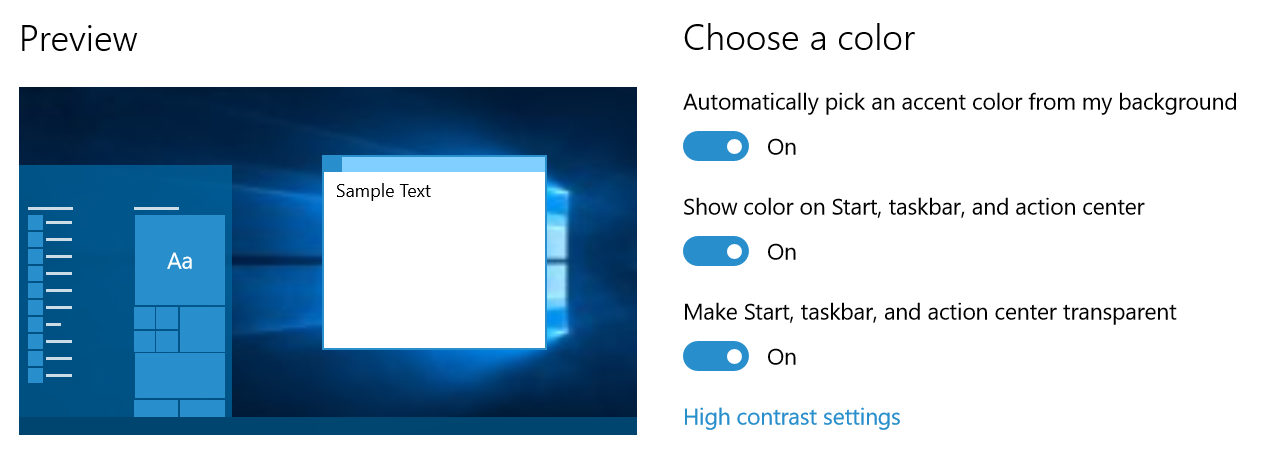Click the 'Choose a color' heading
This screenshot has height=458, width=1270.
click(x=798, y=38)
